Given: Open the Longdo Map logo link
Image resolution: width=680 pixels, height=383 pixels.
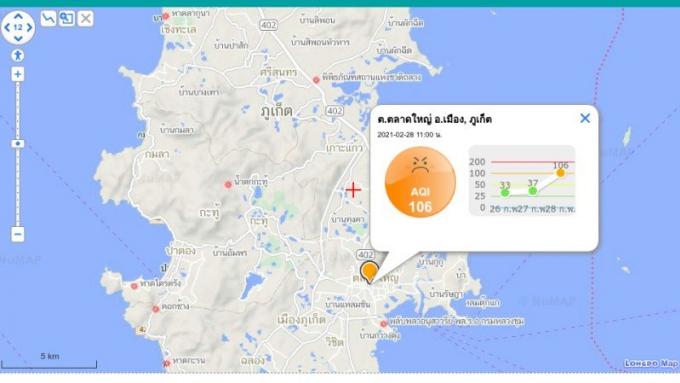Looking at the screenshot, I should point(651,363).
